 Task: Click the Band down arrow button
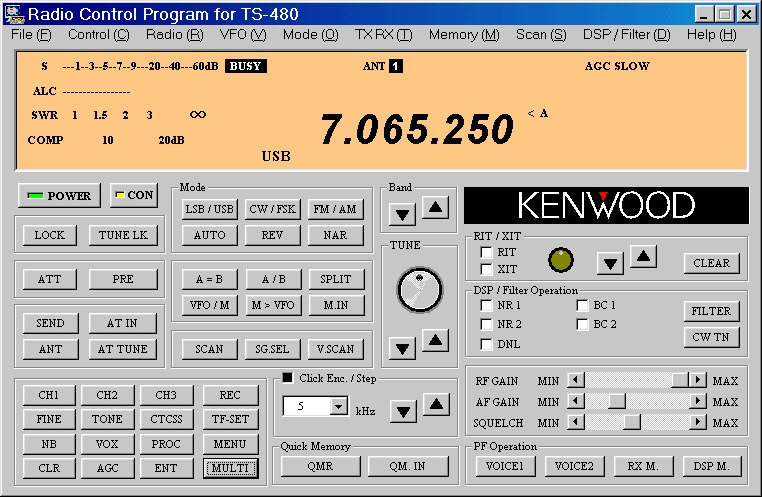(x=402, y=213)
